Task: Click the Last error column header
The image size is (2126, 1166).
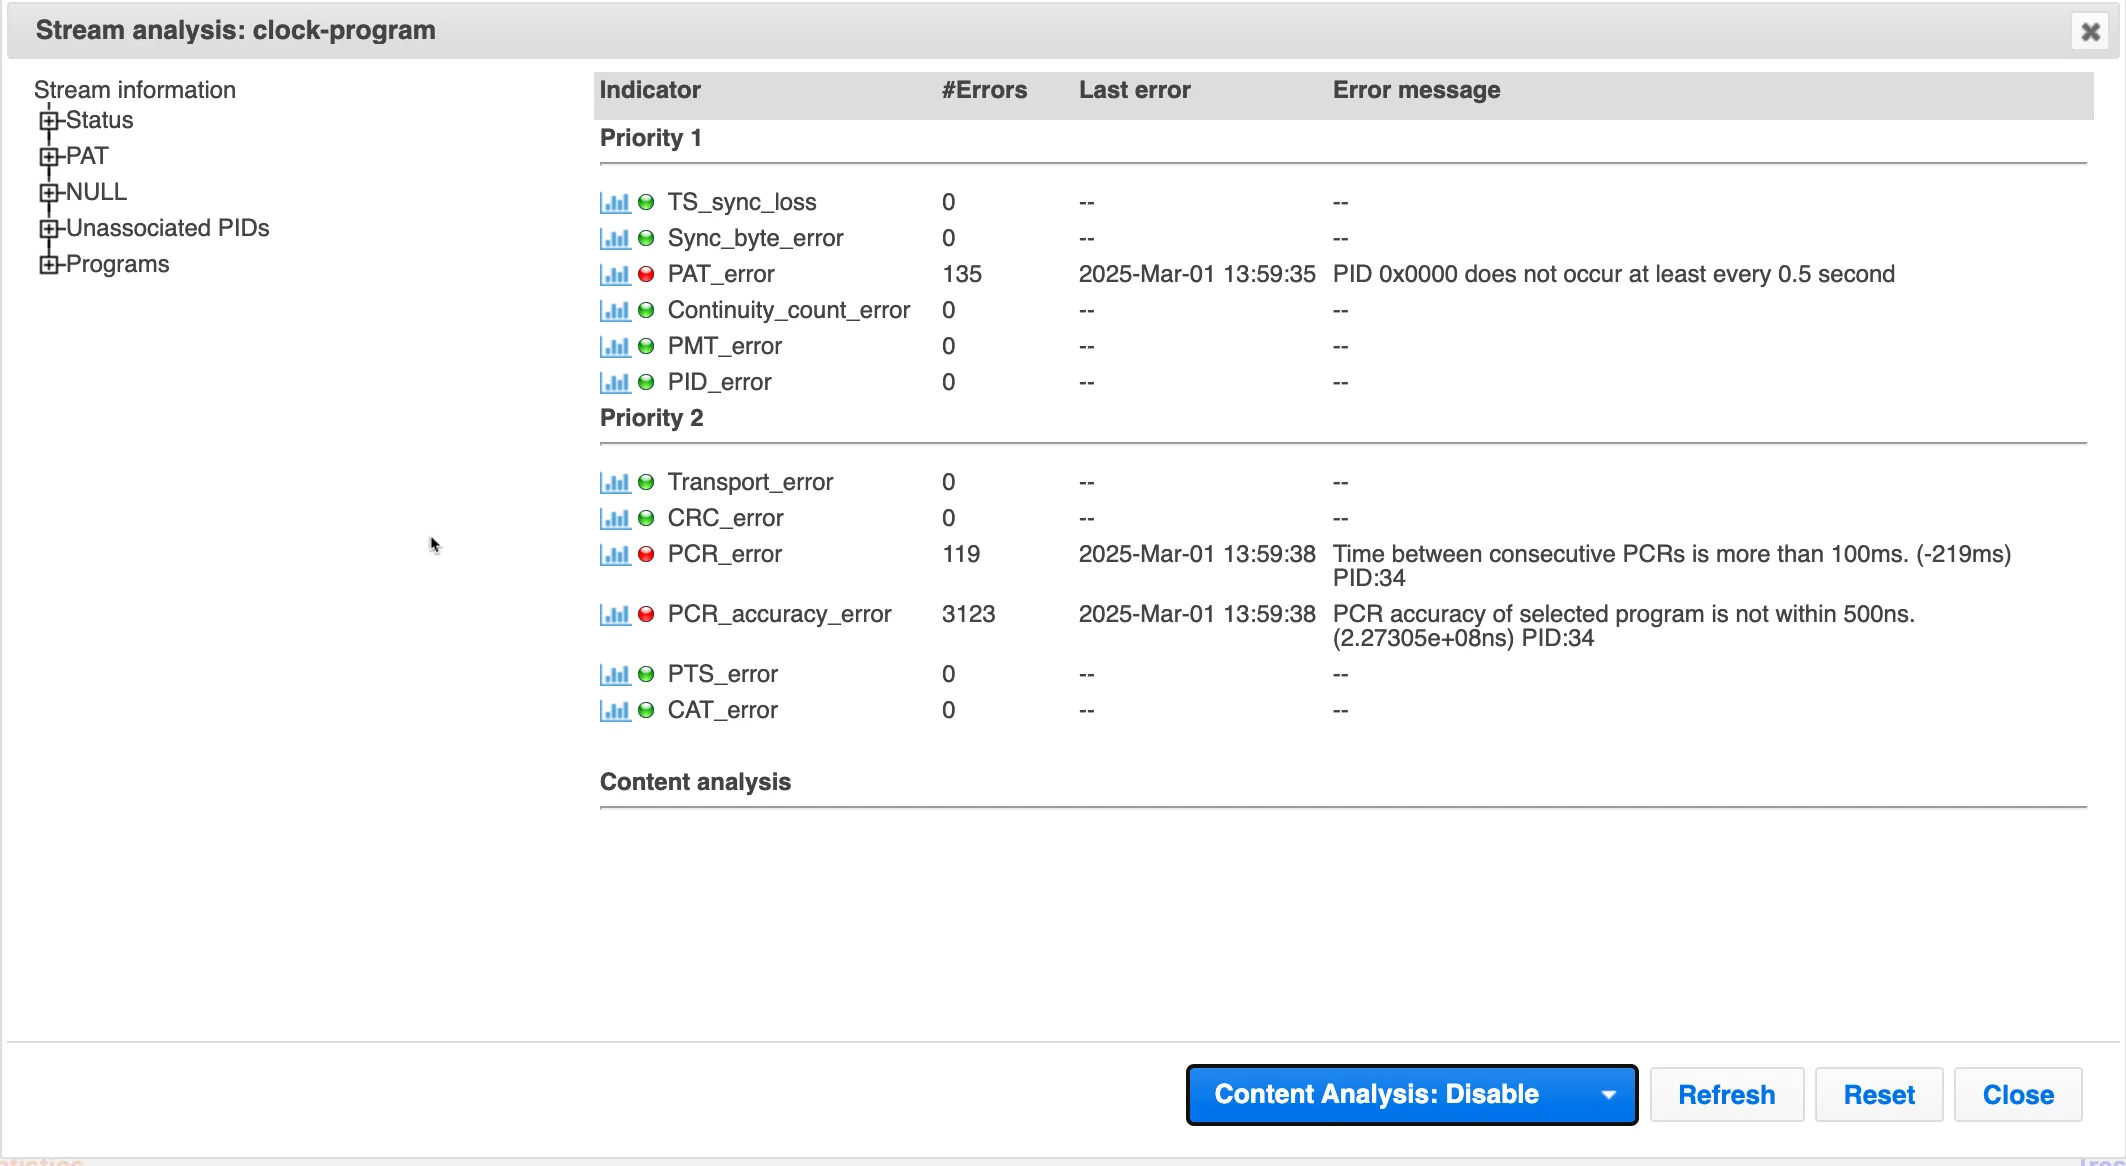Action: pyautogui.click(x=1135, y=90)
